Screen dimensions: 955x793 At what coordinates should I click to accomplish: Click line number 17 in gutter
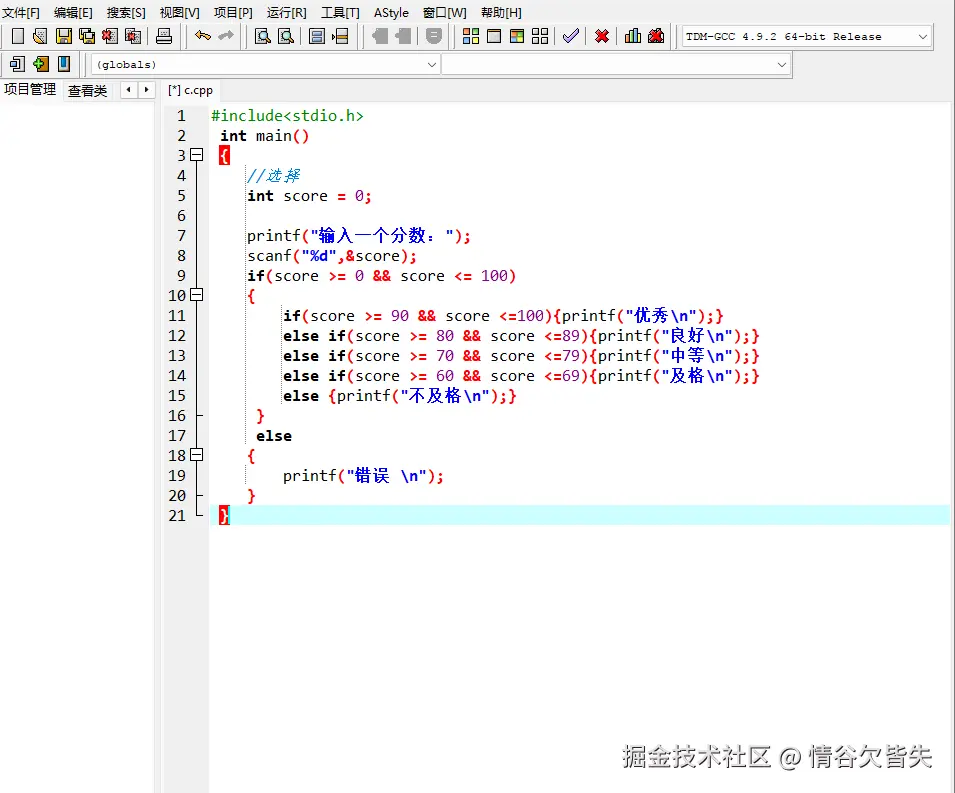177,435
